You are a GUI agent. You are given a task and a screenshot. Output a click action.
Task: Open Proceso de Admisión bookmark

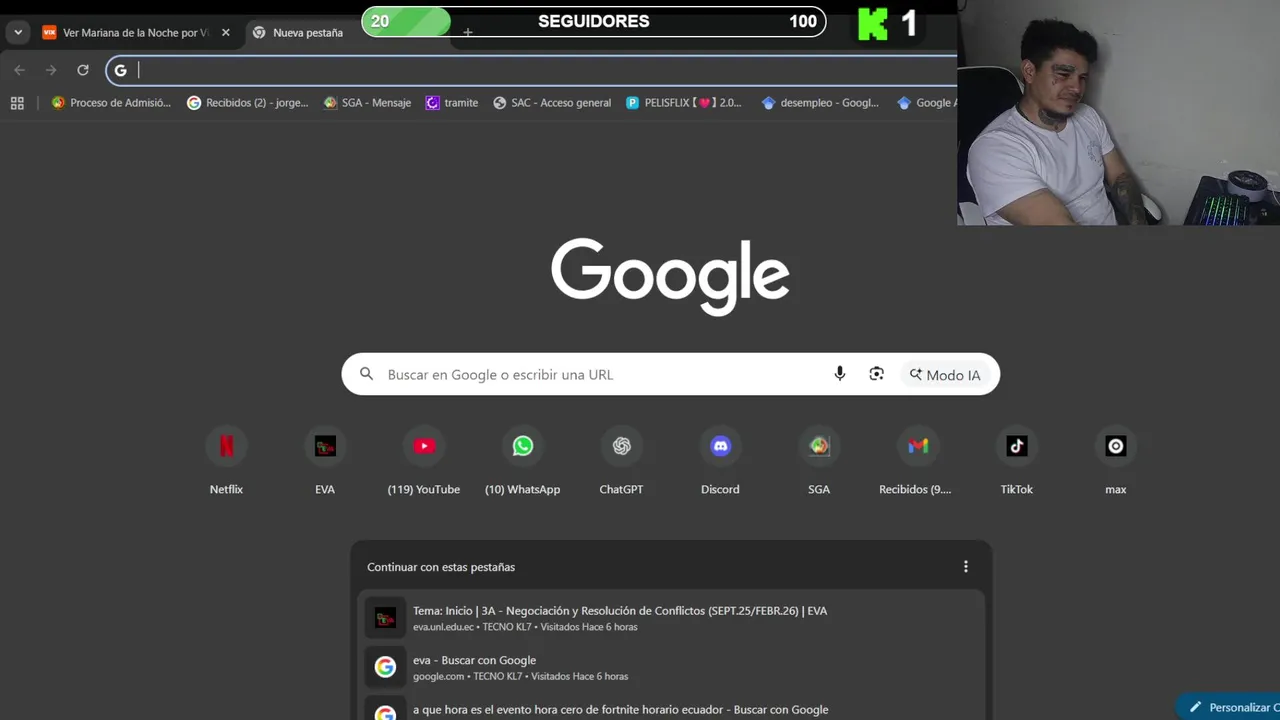click(111, 102)
